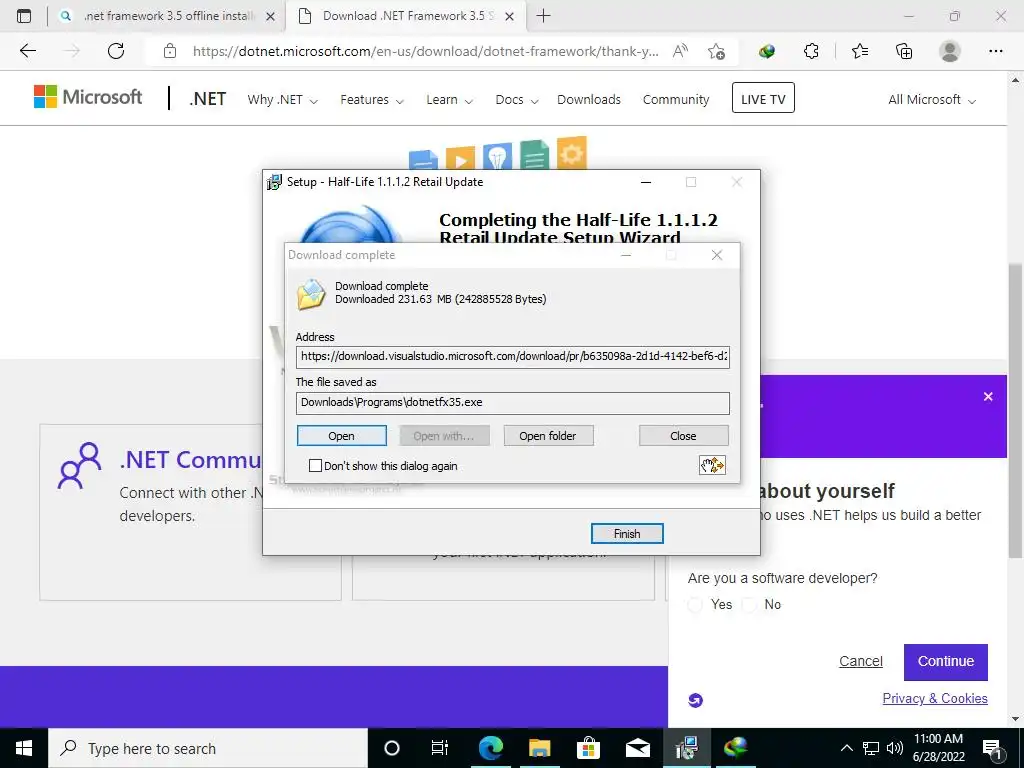Screen dimensions: 1024x768
Task: Click Open folder in download dialog
Action: (x=548, y=436)
